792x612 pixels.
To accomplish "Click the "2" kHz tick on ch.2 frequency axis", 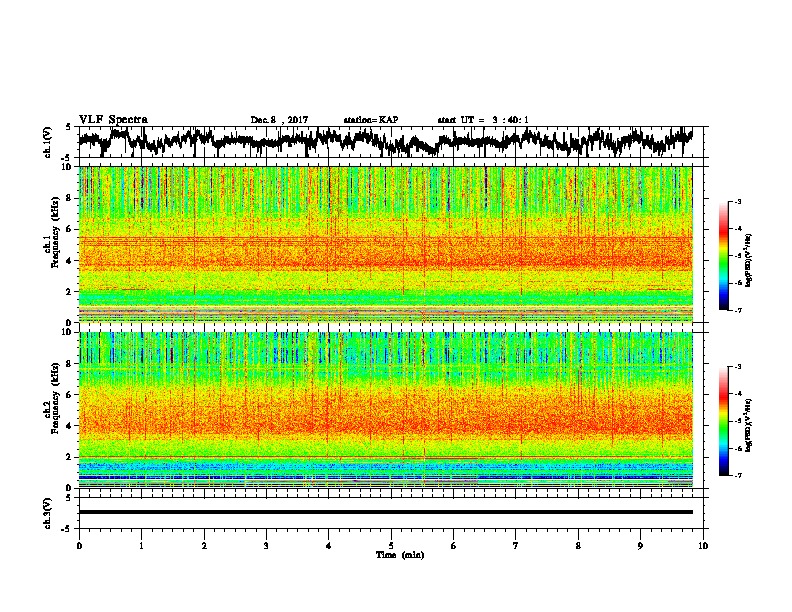I will [71, 457].
